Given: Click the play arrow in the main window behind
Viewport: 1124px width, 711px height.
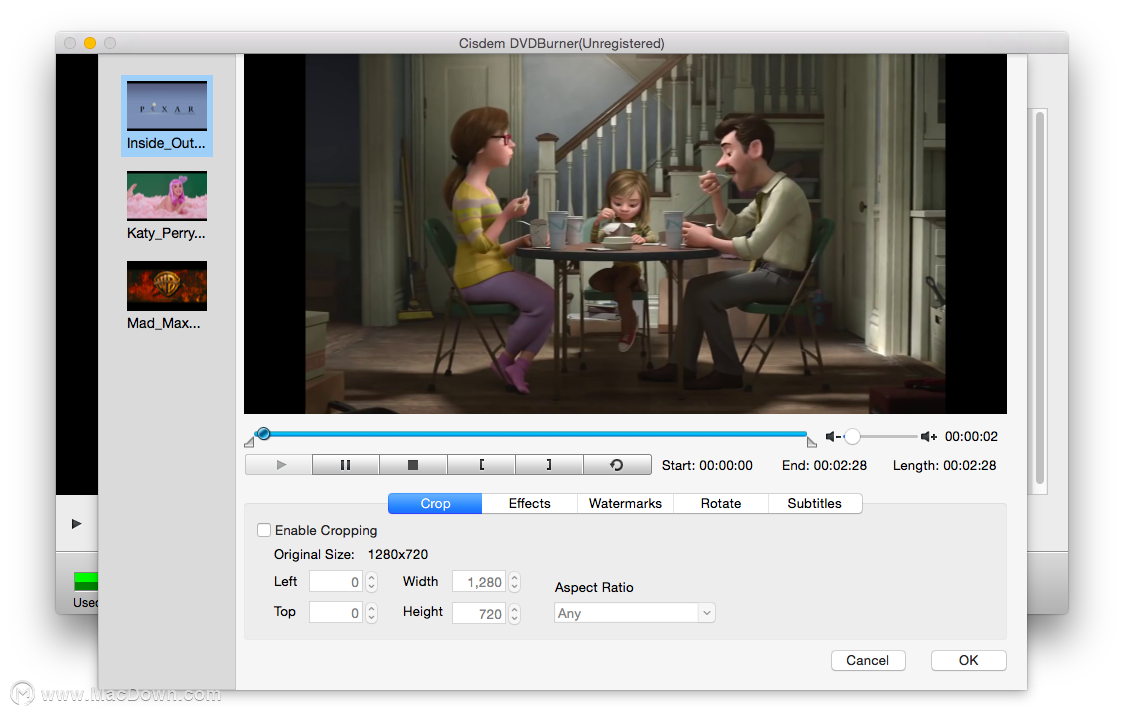Looking at the screenshot, I should pyautogui.click(x=77, y=524).
